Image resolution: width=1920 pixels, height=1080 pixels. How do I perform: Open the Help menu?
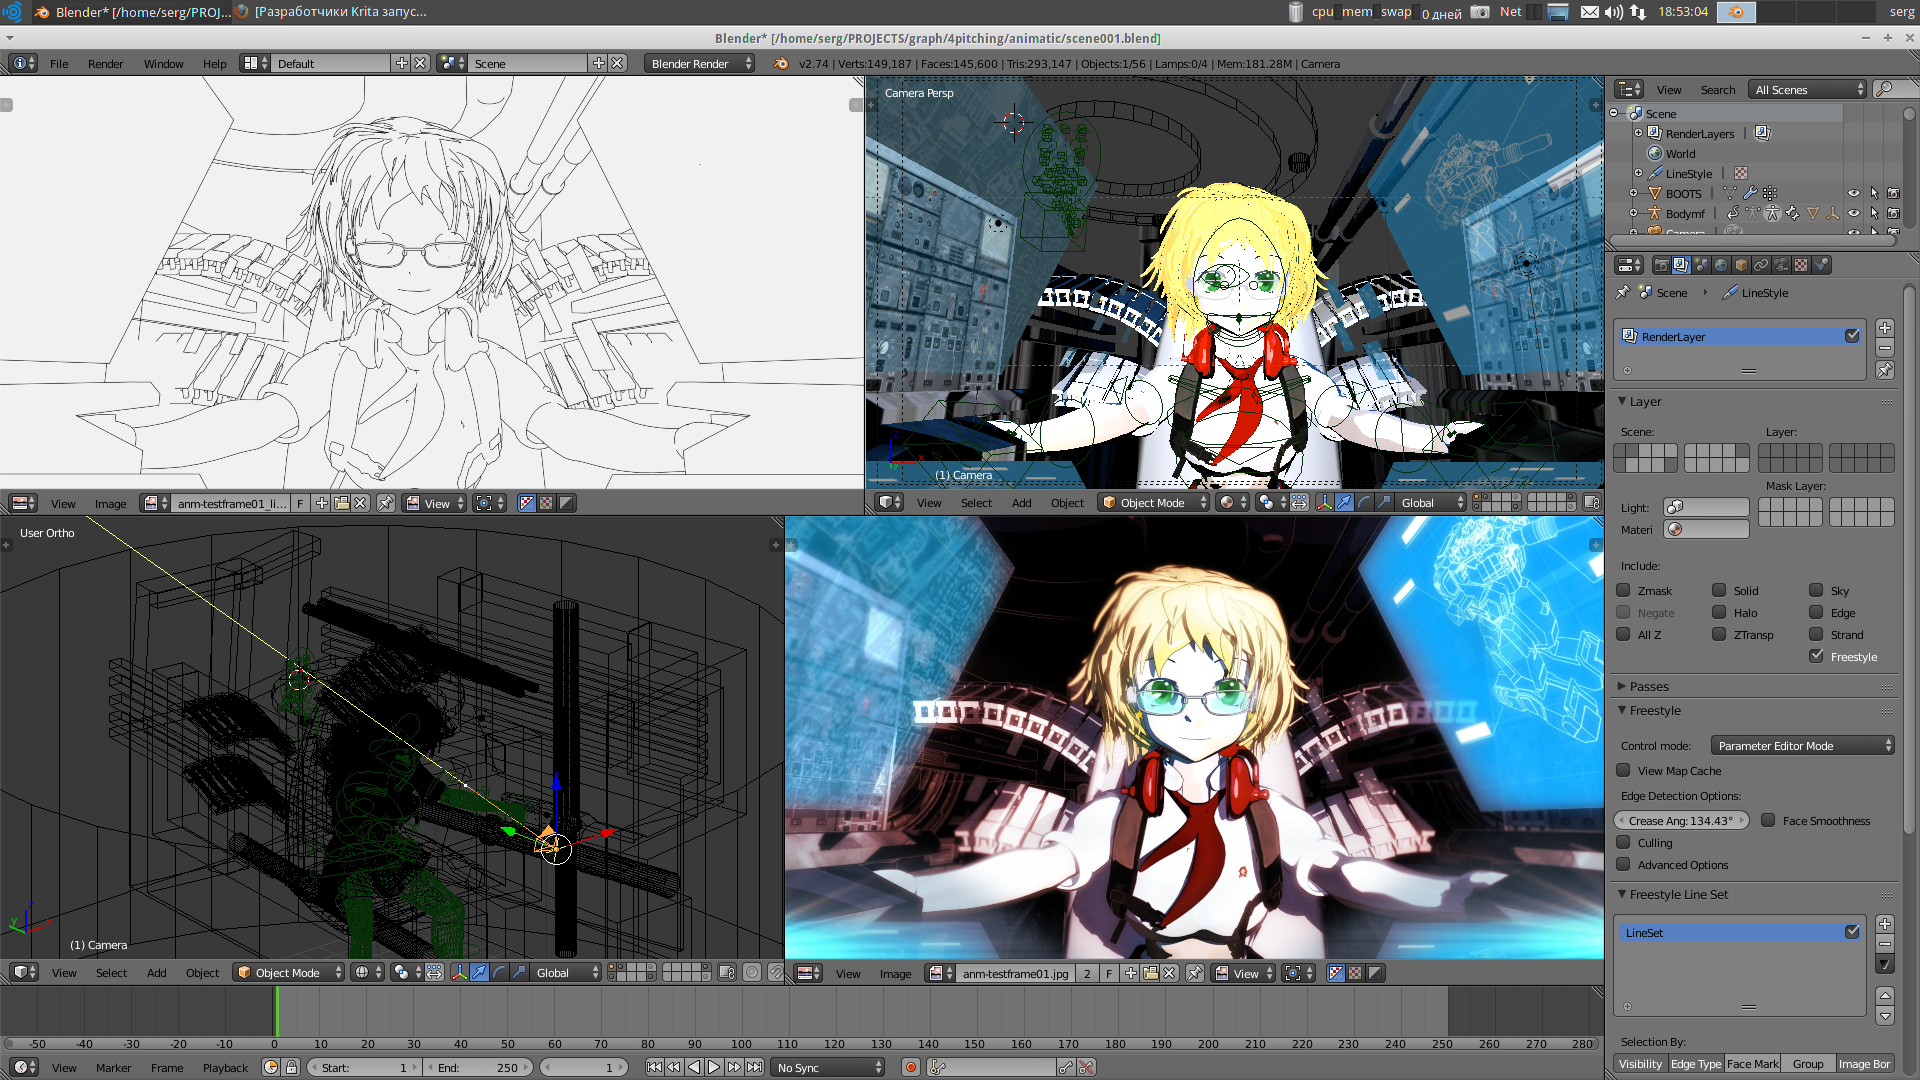214,63
